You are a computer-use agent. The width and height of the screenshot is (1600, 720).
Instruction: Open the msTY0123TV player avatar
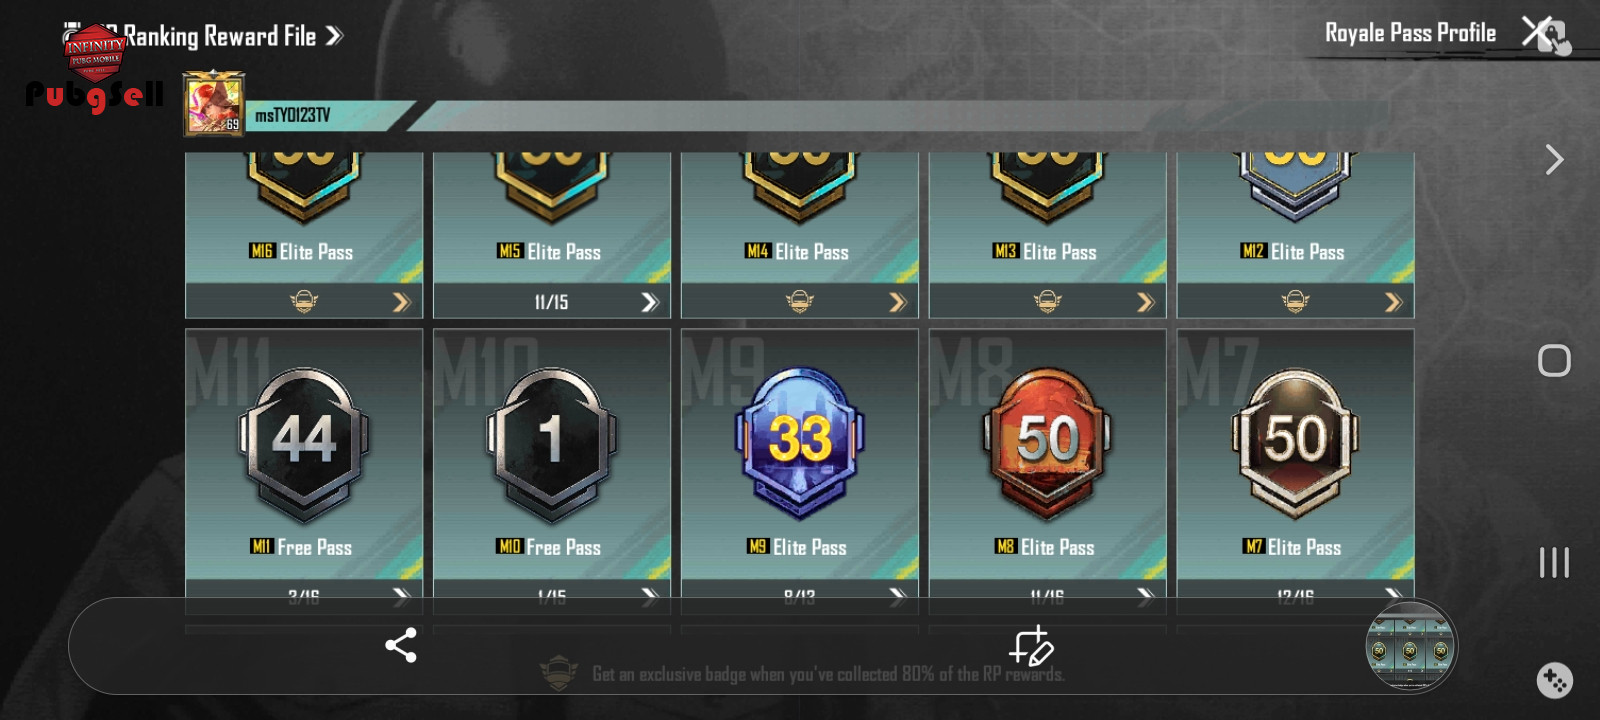(213, 103)
